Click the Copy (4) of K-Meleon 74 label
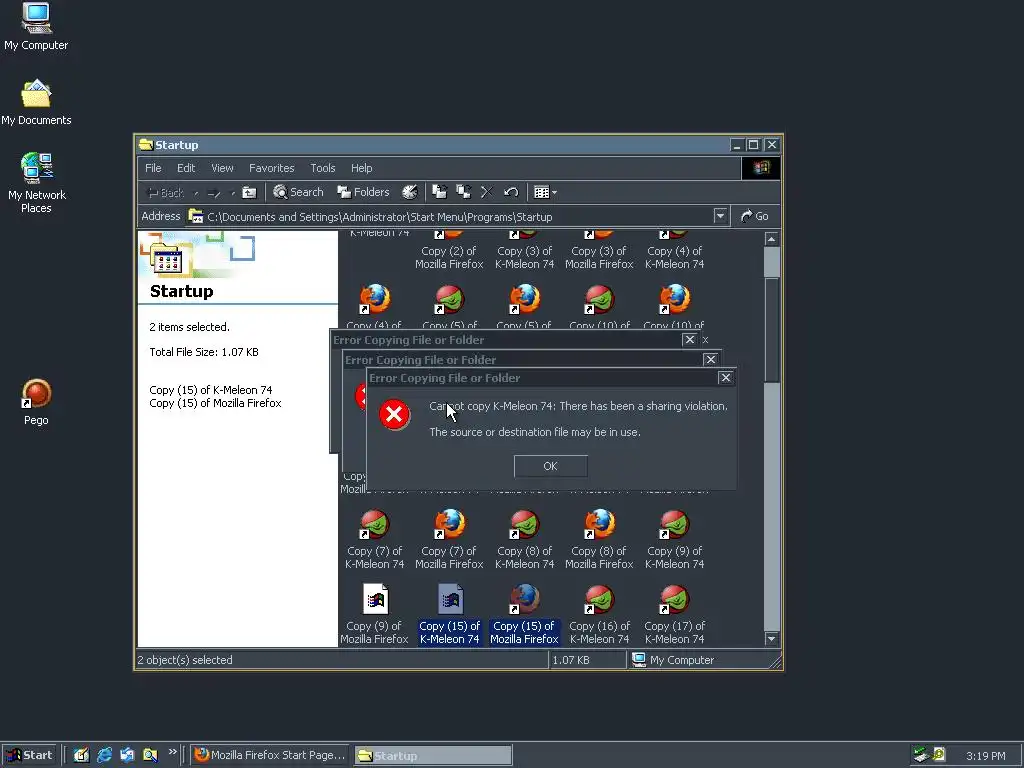The height and width of the screenshot is (768, 1024). click(675, 258)
